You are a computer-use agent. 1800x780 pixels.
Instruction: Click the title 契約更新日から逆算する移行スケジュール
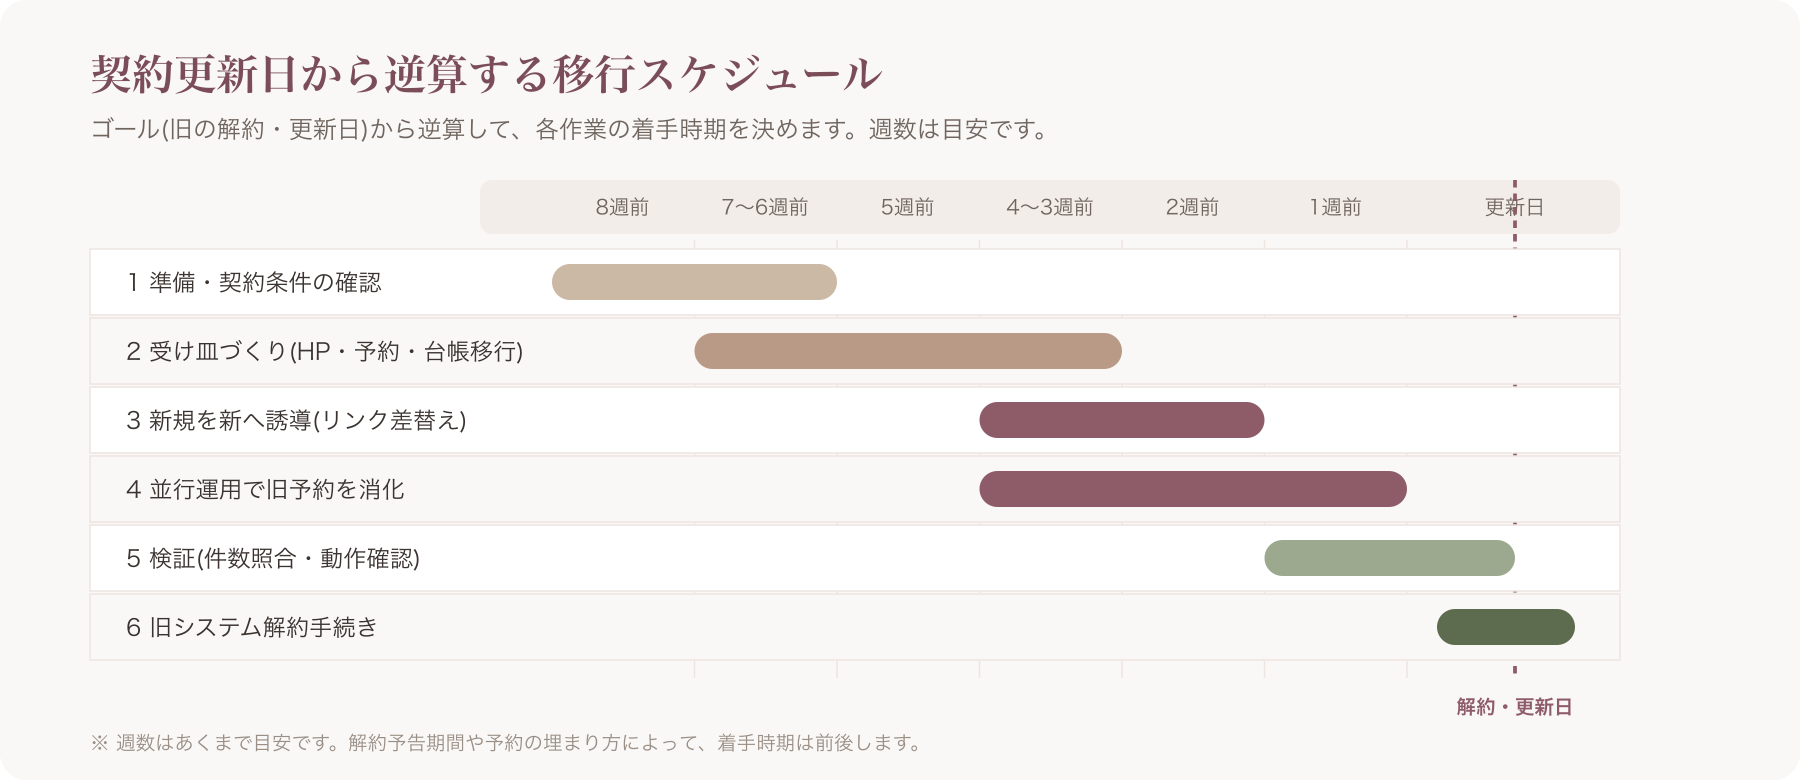(x=486, y=74)
